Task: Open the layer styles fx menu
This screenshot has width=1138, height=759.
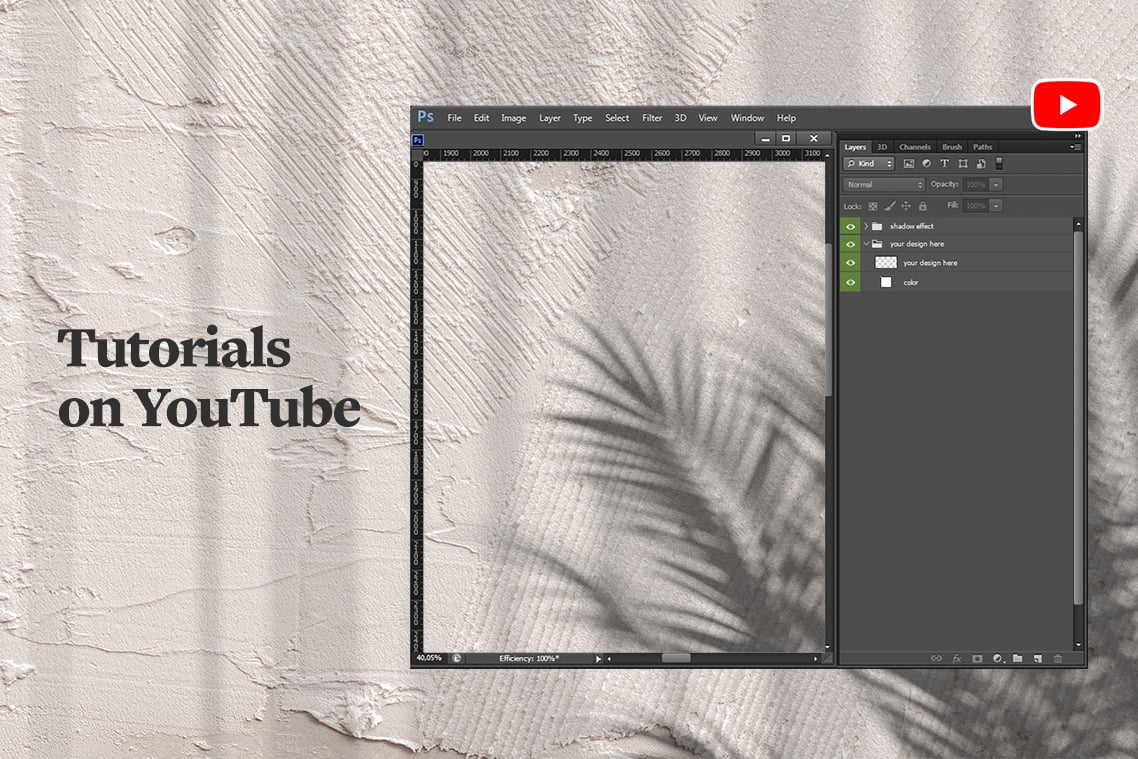Action: [x=957, y=658]
